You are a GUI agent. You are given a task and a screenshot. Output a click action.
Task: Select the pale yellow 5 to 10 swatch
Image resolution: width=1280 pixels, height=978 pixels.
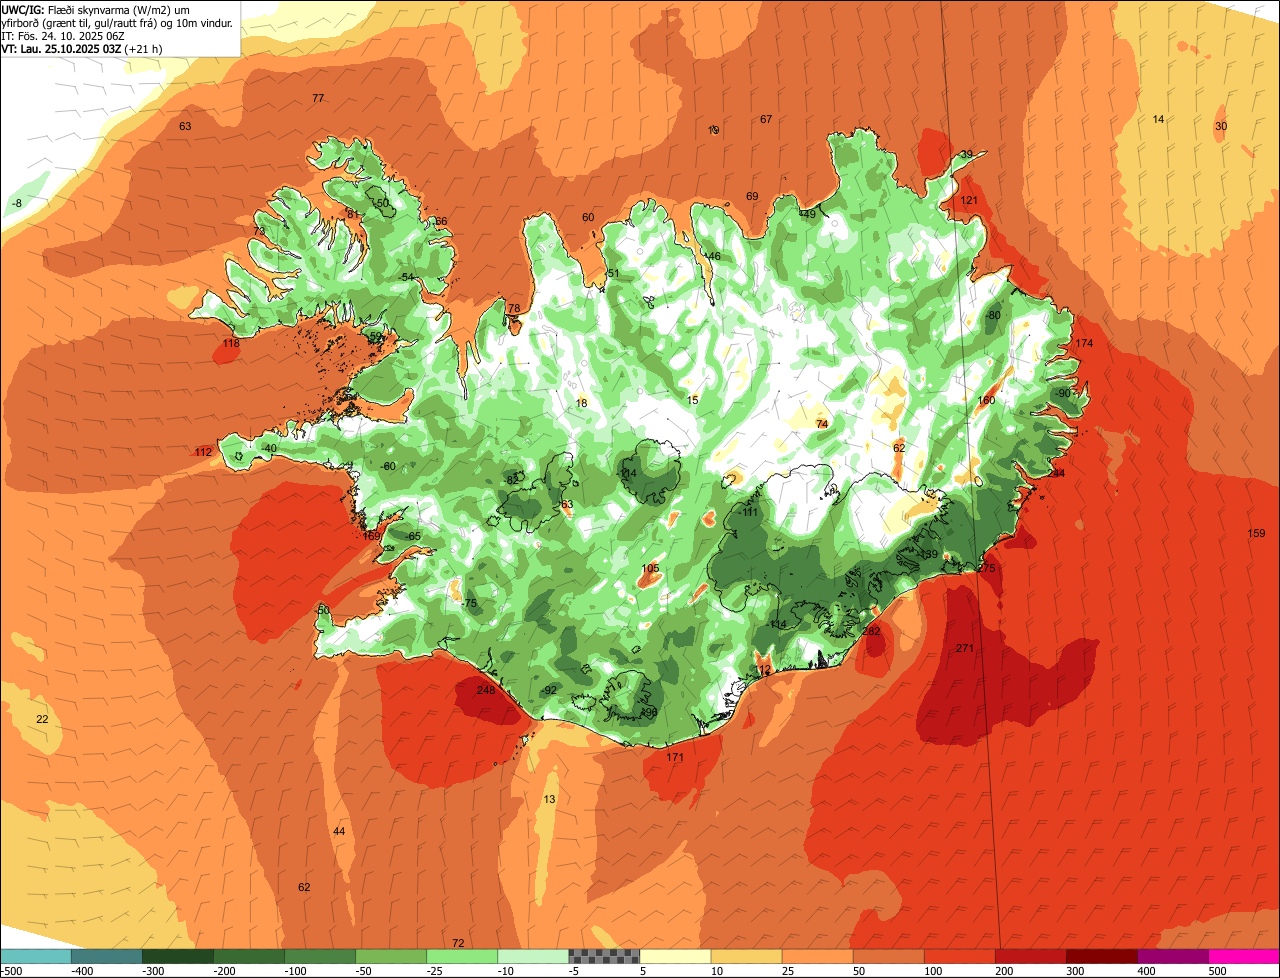click(675, 956)
